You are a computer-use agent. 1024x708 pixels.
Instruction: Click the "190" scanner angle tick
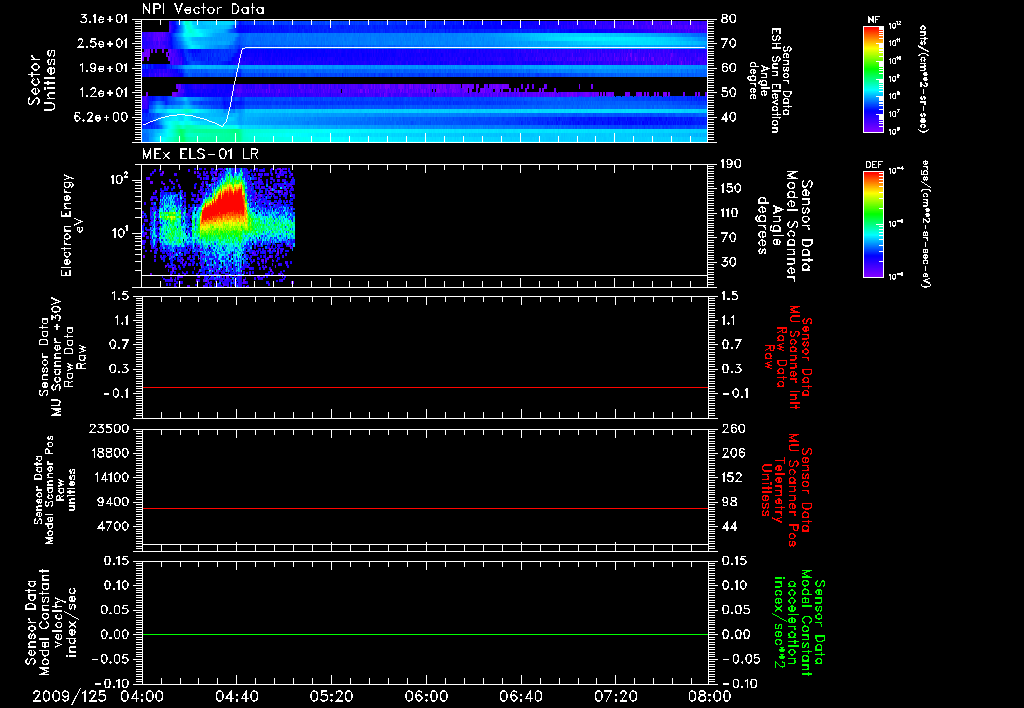731,163
